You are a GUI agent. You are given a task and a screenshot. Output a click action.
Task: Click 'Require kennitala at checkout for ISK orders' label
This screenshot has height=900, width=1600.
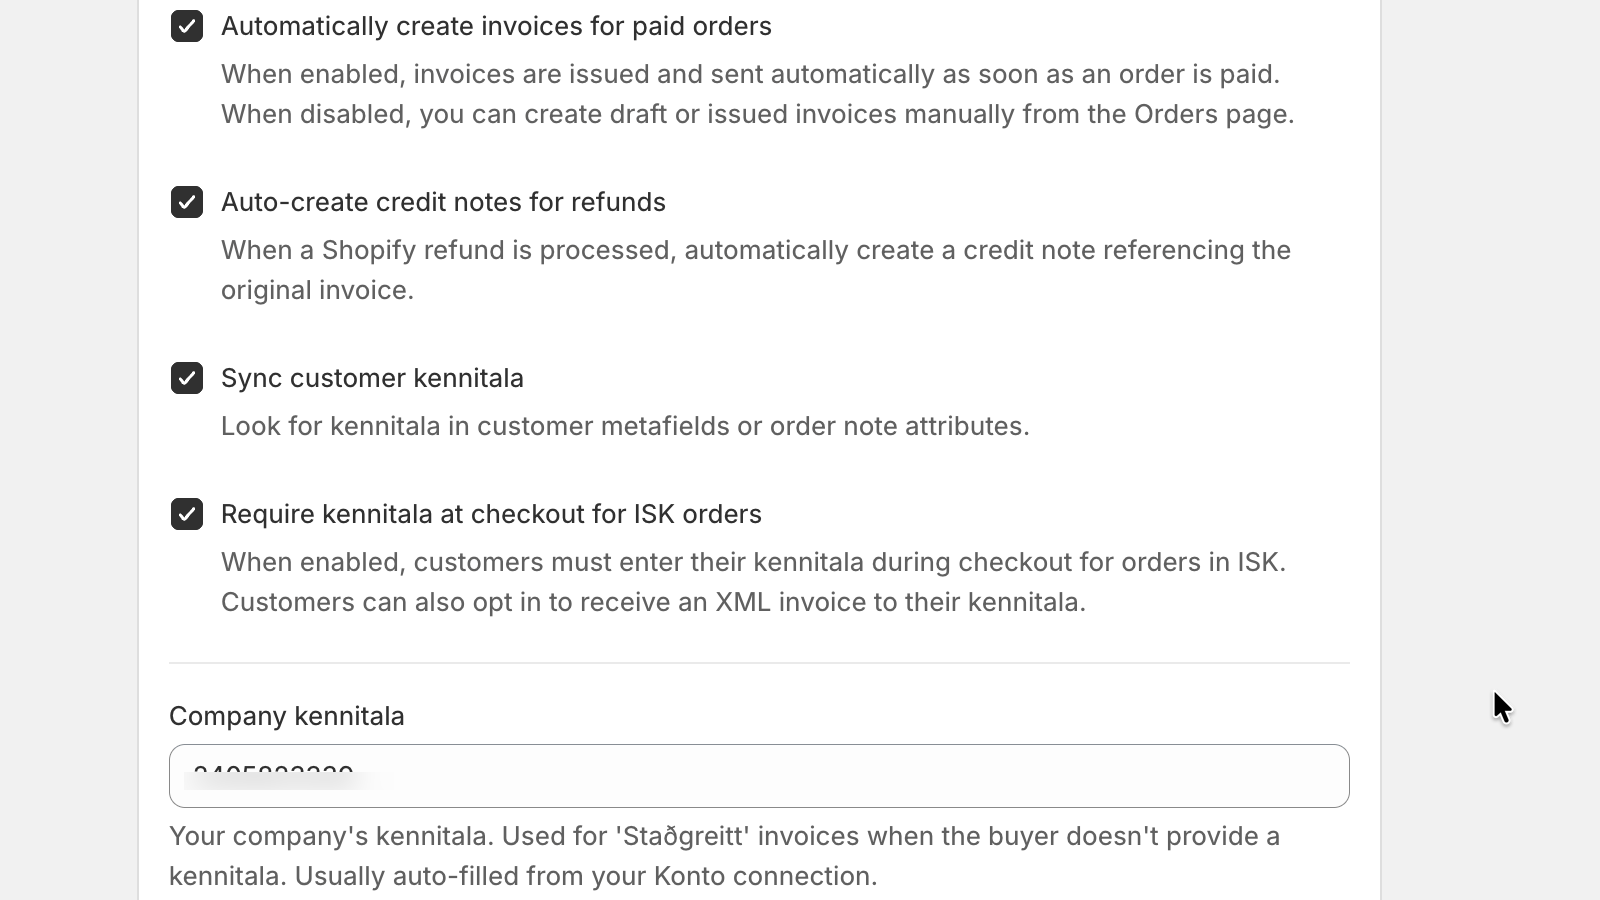click(x=491, y=514)
